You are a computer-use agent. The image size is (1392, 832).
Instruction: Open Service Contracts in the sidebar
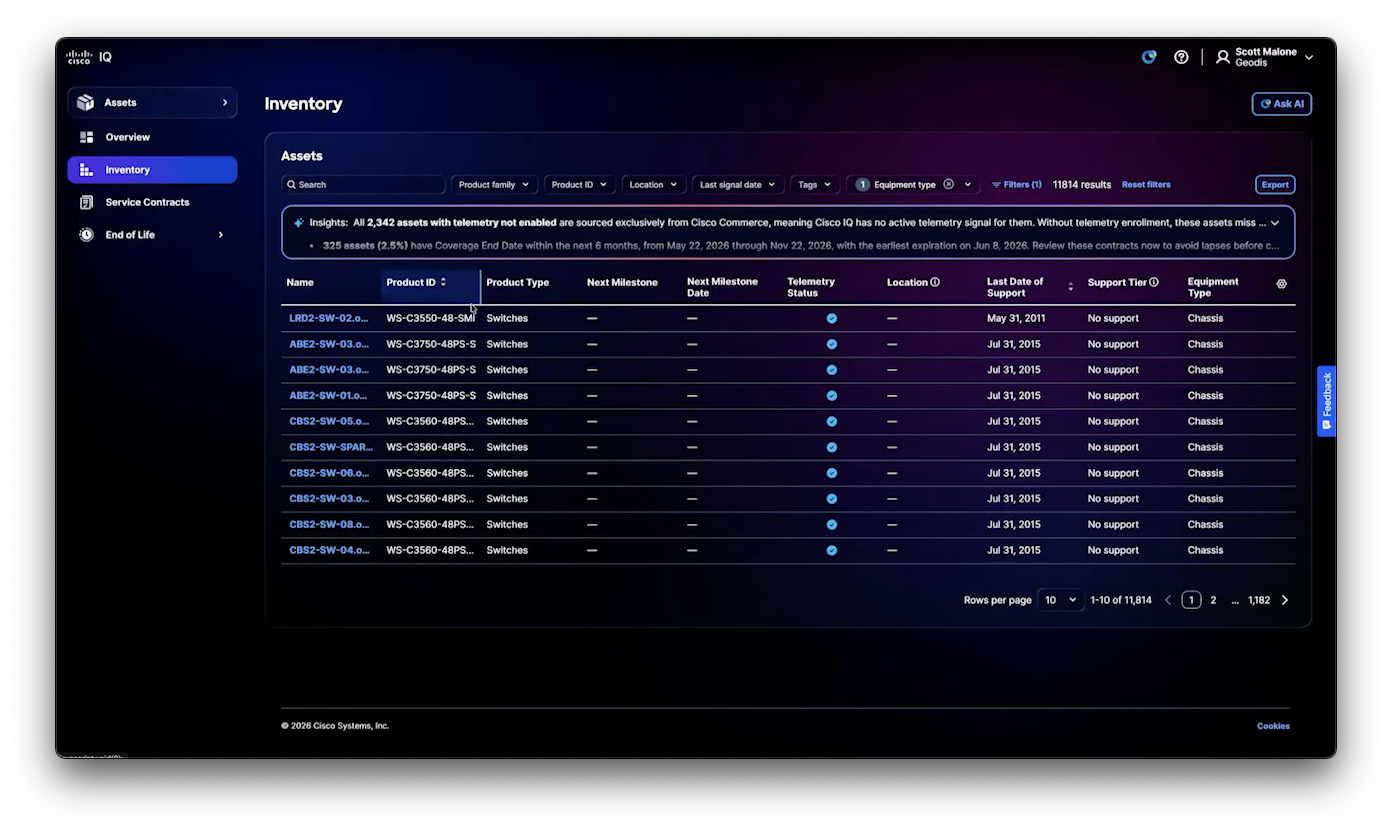pyautogui.click(x=147, y=202)
